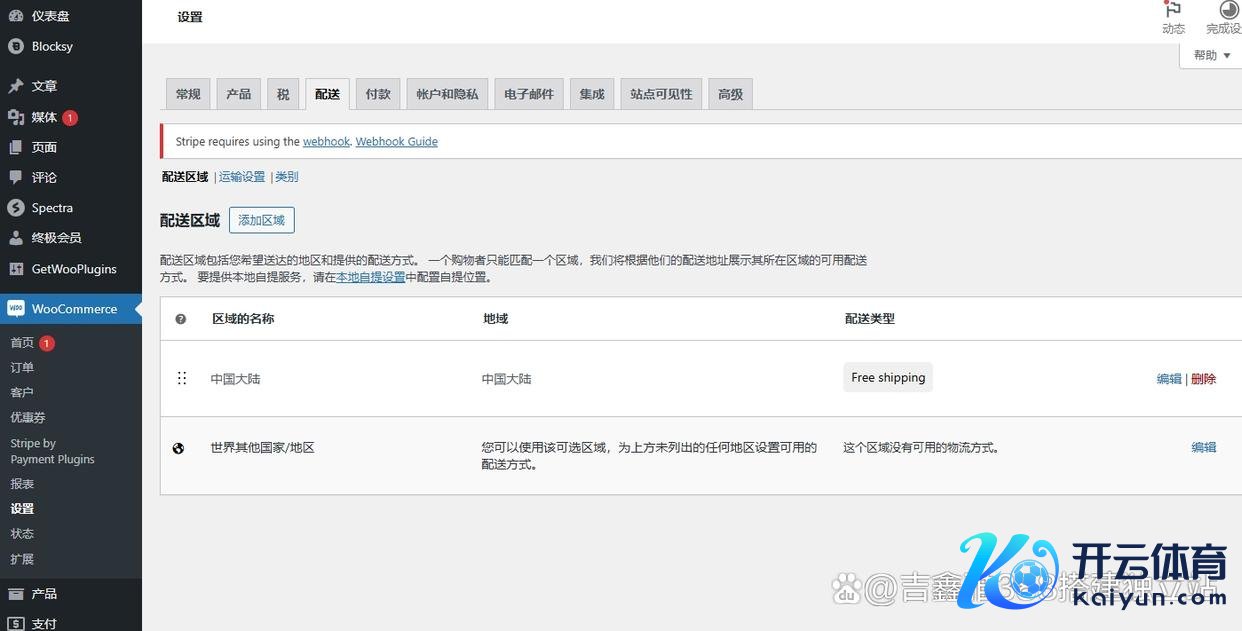
Task: Click the Dashboard gauge icon in sidebar
Action: coord(15,16)
